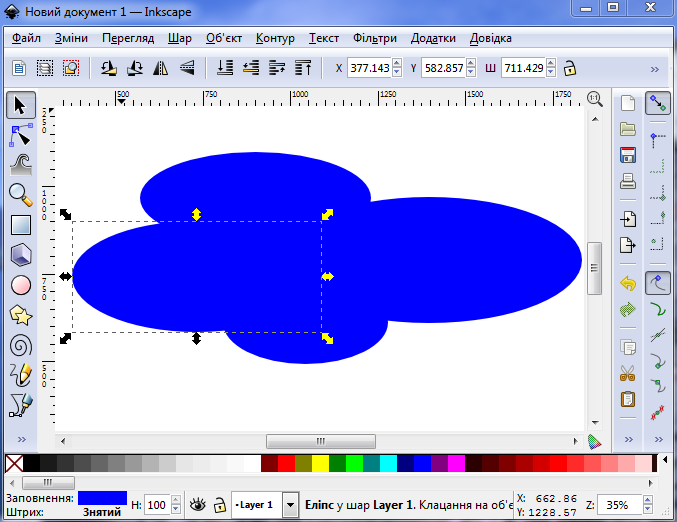
Task: Open the Контур menu
Action: pos(275,38)
